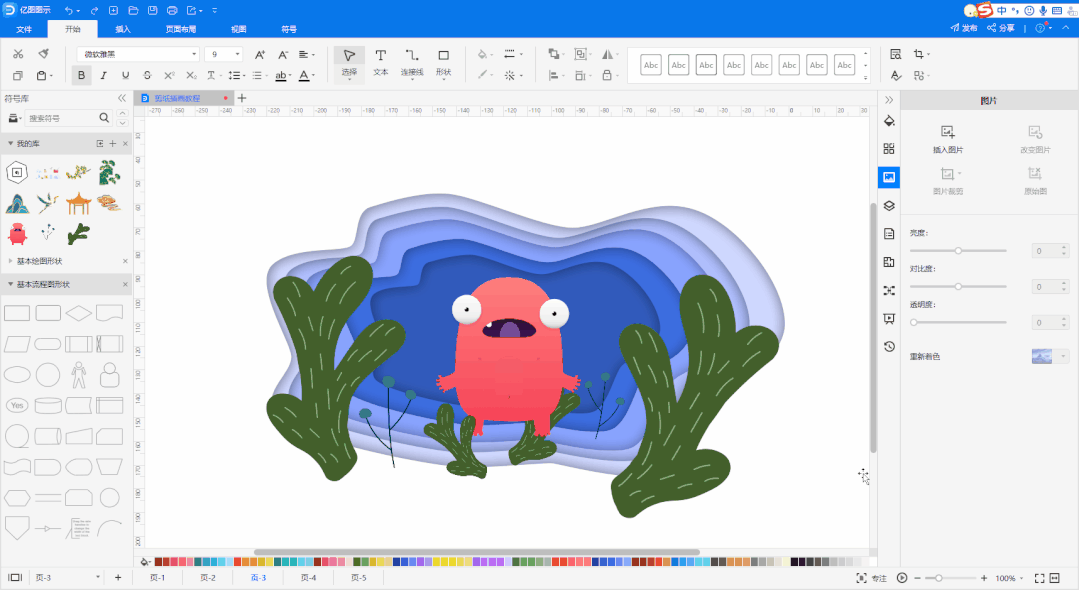The width and height of the screenshot is (1079, 590).
Task: Open the 文件 menu
Action: pos(24,29)
